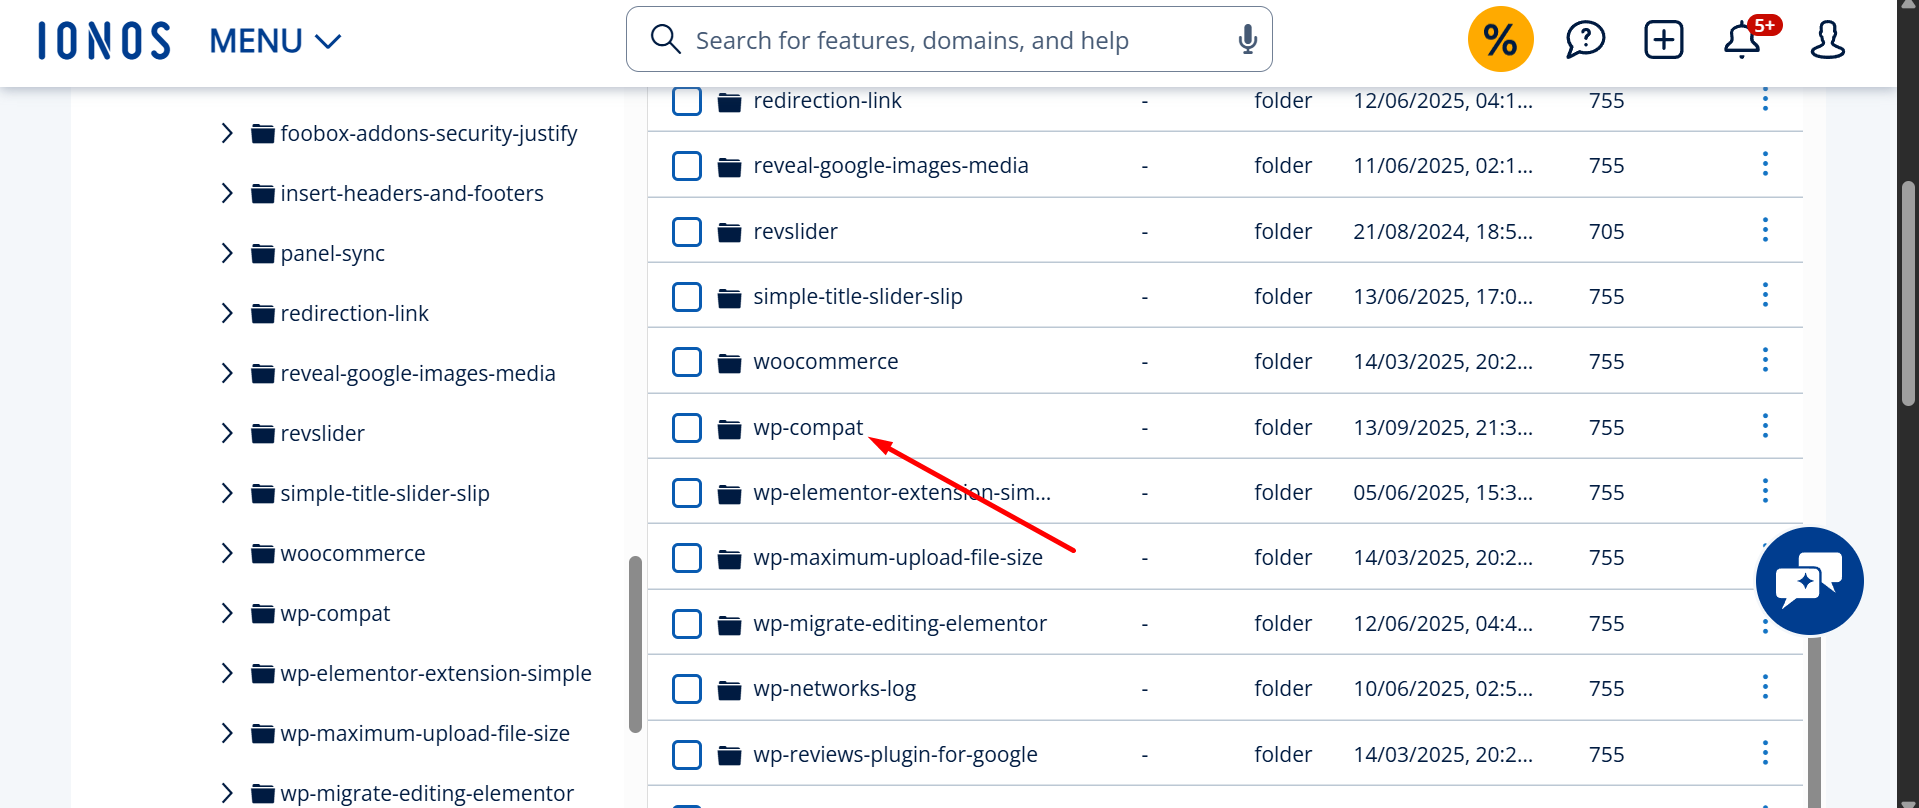Open notifications bell icon
The width and height of the screenshot is (1919, 808).
(1742, 40)
